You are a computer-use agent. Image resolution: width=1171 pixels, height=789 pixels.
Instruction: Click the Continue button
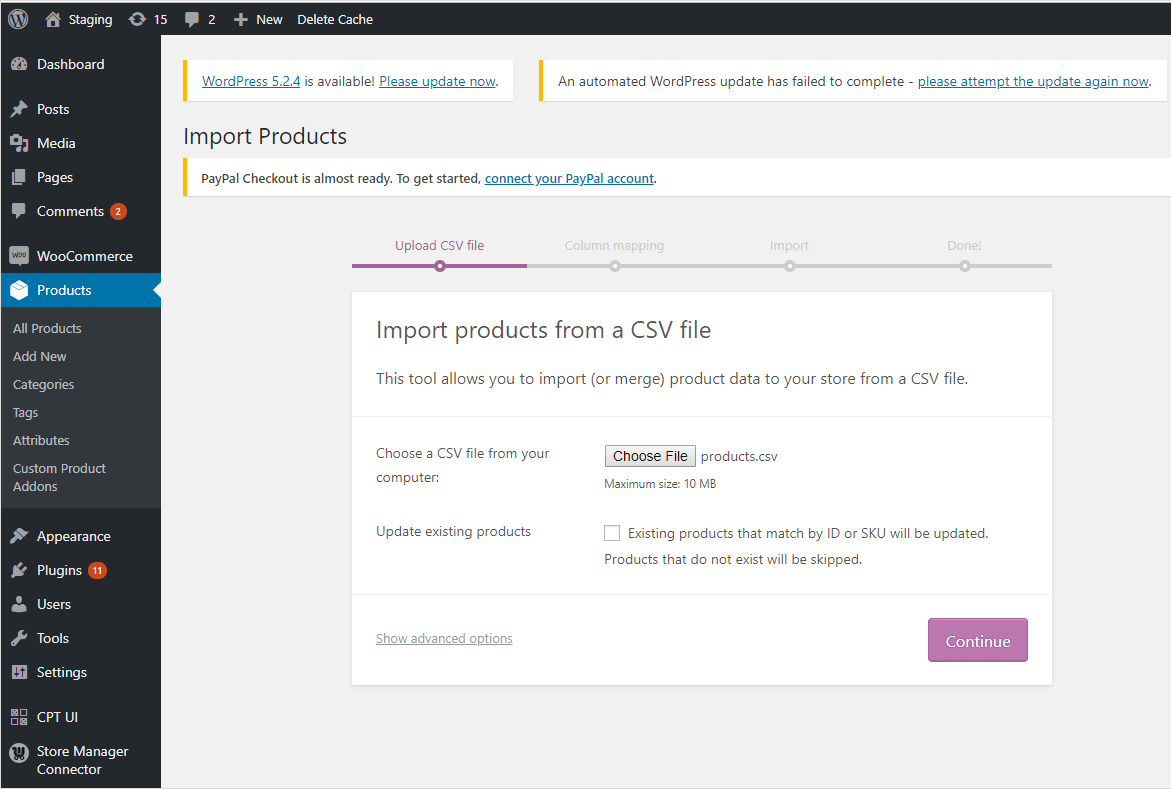coord(978,640)
